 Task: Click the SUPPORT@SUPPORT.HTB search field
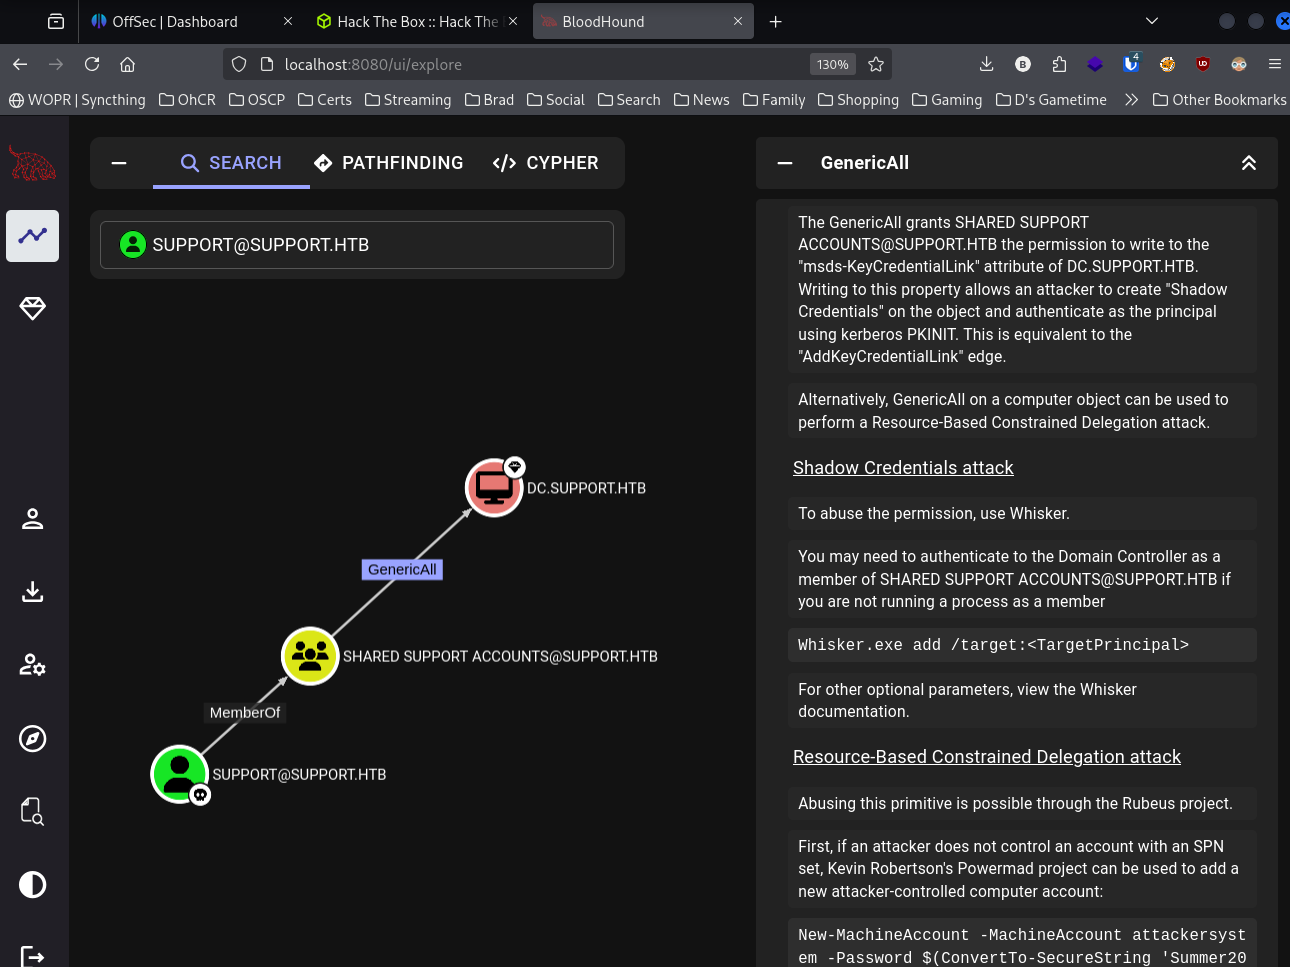coord(357,245)
